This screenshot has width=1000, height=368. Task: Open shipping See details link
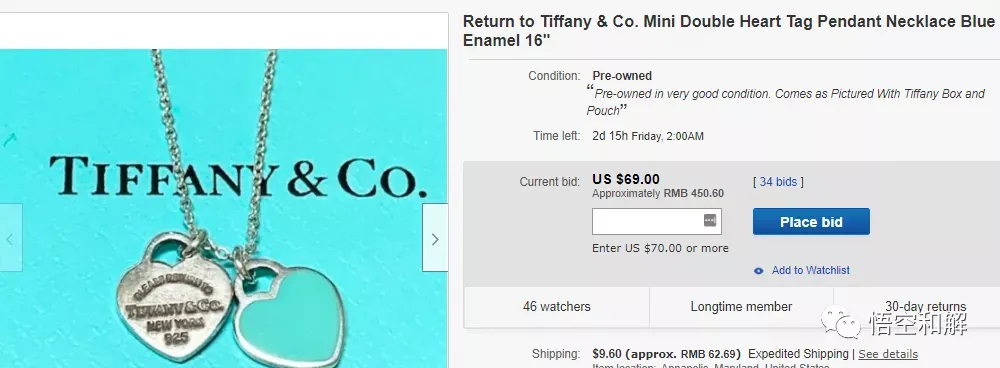(888, 354)
